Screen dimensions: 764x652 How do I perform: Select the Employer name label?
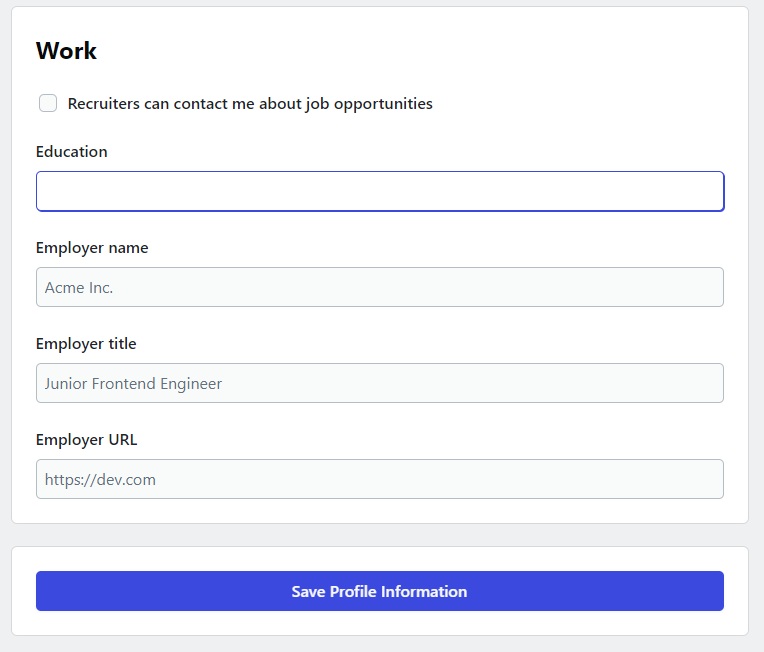point(92,248)
